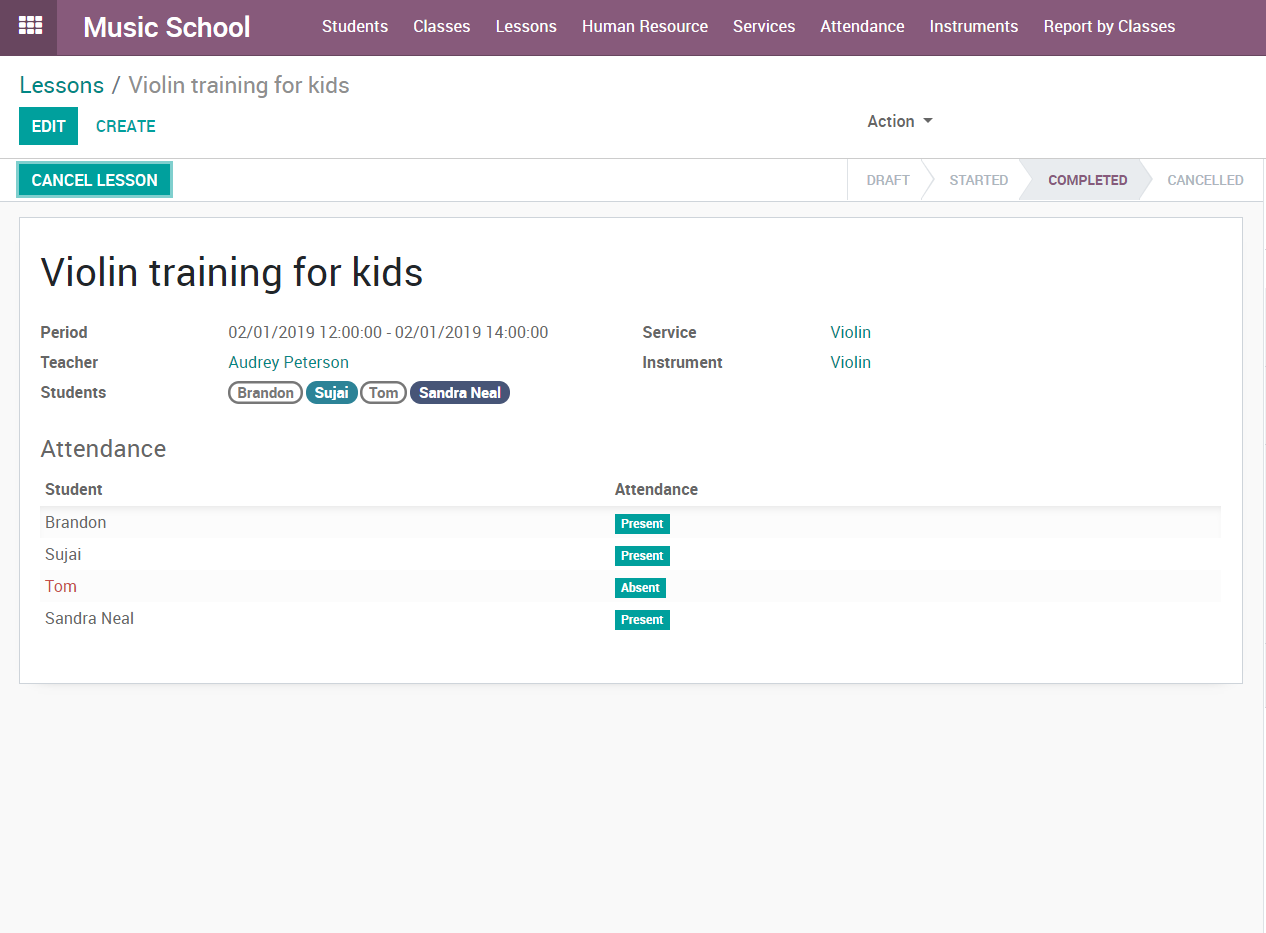The width and height of the screenshot is (1266, 933).
Task: Open the apps grid menu icon
Action: coord(30,26)
